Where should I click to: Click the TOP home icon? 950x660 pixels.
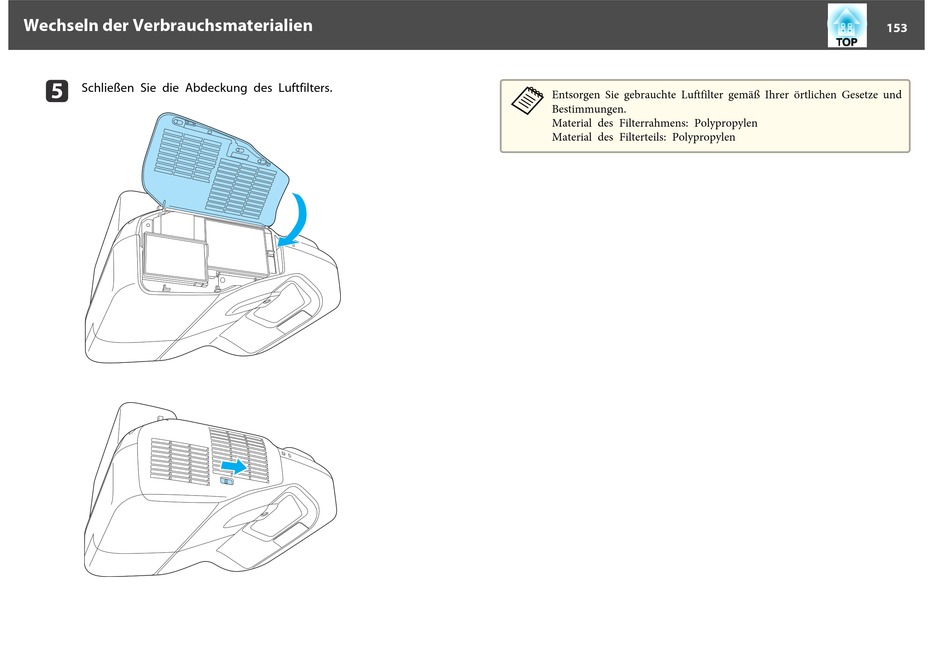pyautogui.click(x=846, y=26)
